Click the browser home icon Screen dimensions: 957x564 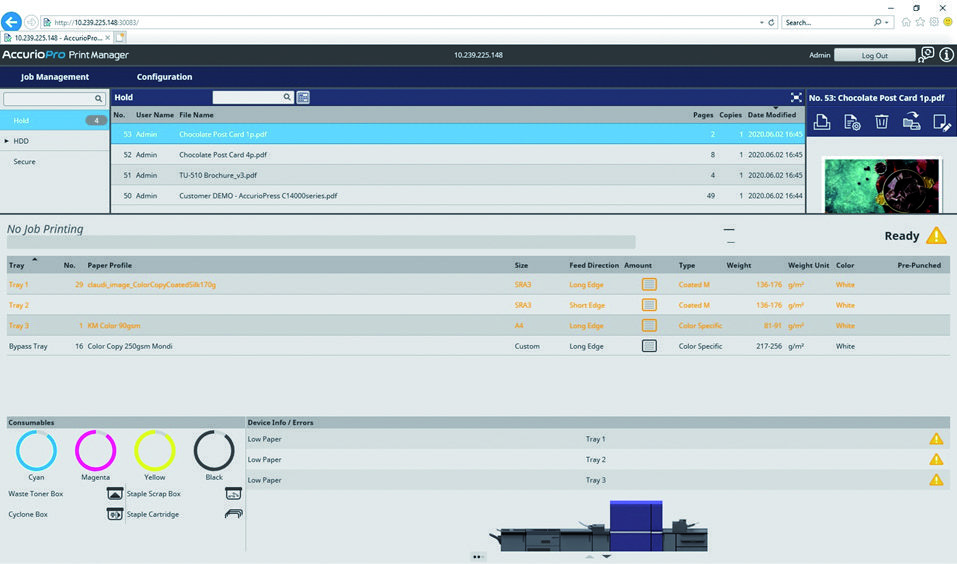(x=906, y=22)
